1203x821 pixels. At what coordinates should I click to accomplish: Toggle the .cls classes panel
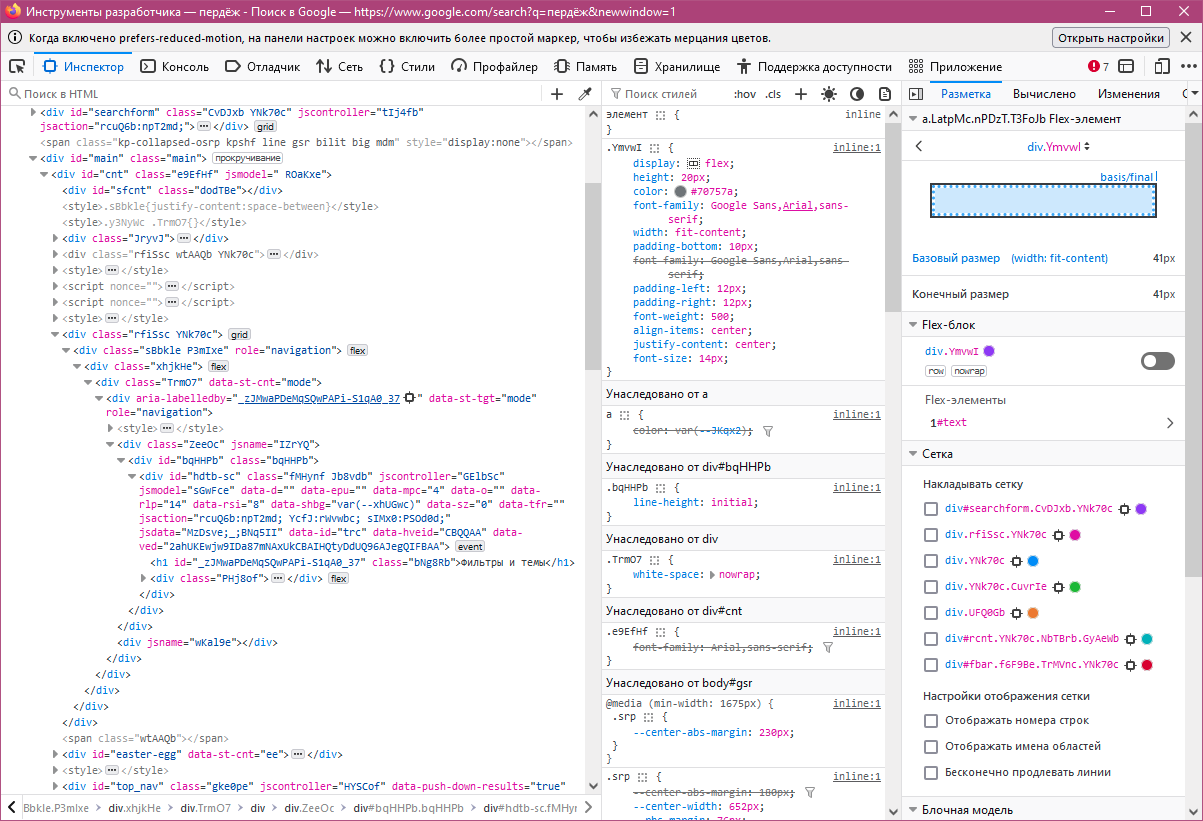(773, 94)
